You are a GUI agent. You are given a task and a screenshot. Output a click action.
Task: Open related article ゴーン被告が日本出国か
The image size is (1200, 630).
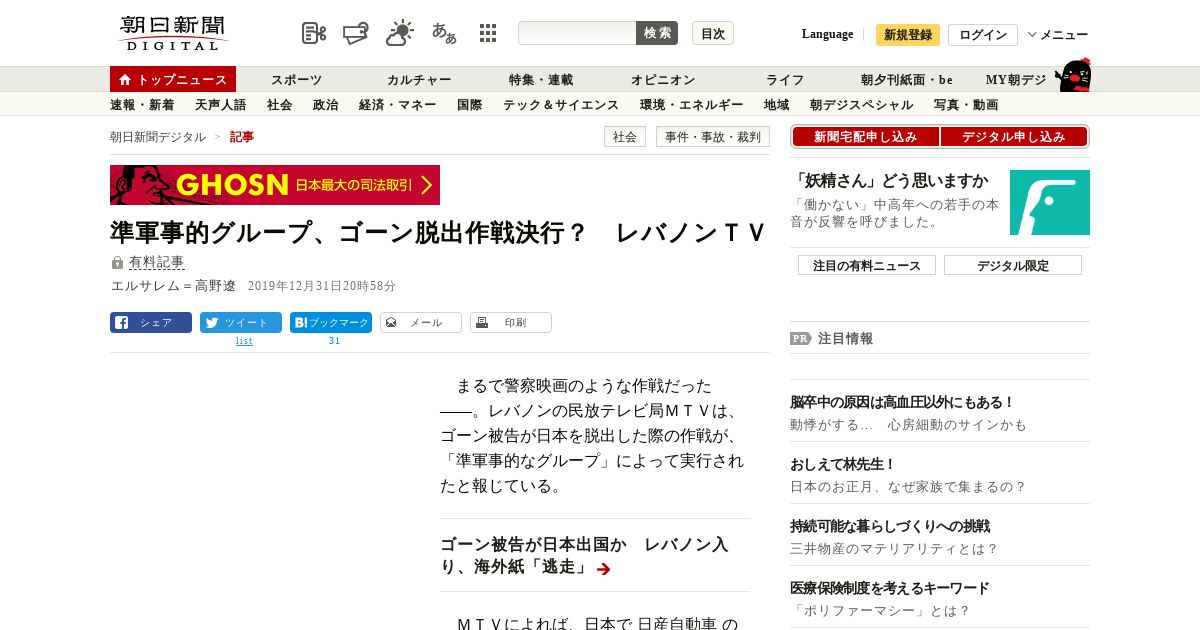584,555
